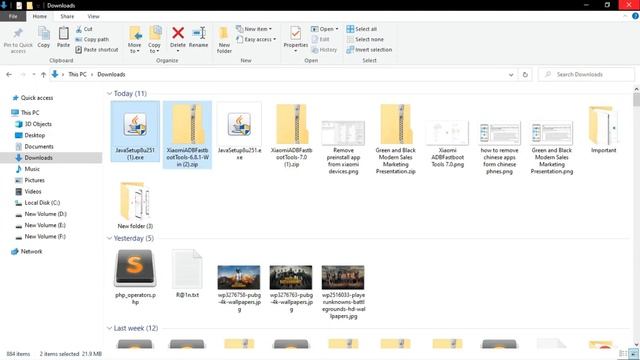Collapse the Last week (12) group
Viewport: 640px width, 360px height.
(x=109, y=328)
